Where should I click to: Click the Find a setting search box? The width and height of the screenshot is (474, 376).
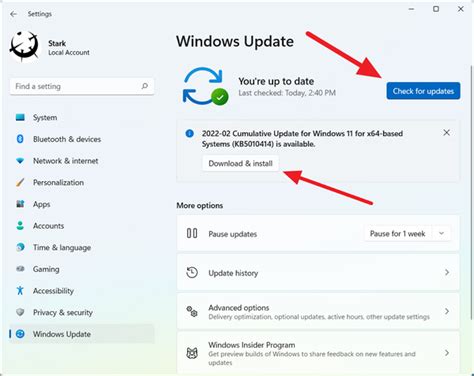pos(82,86)
